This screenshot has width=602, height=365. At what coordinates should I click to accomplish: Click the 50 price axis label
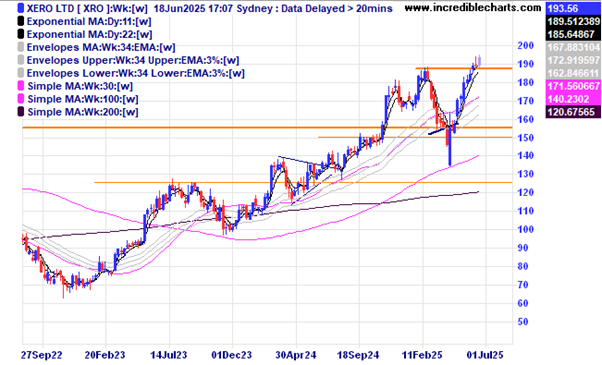523,321
